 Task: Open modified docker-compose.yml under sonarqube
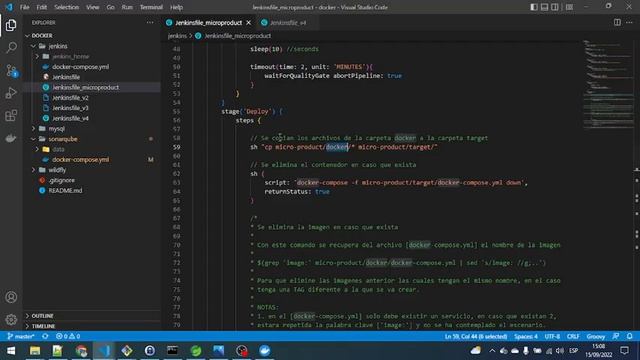tap(80, 160)
